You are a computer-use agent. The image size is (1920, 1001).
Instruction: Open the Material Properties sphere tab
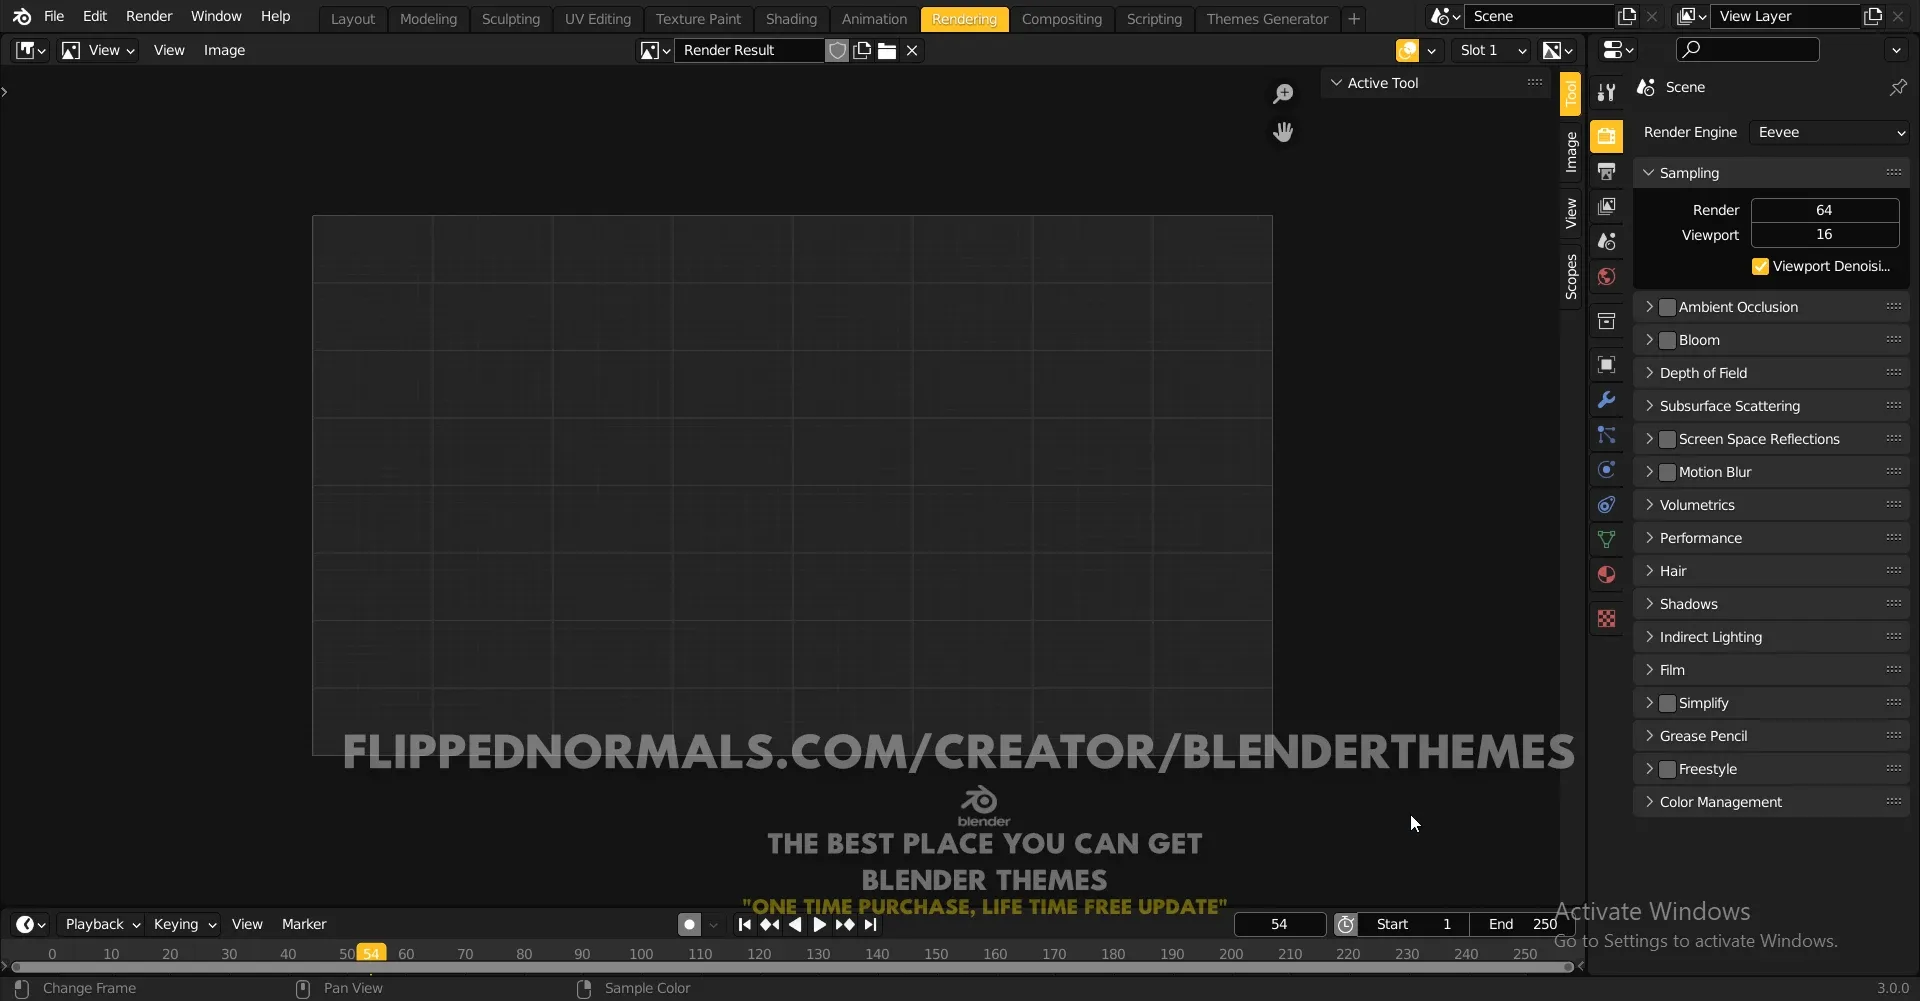pyautogui.click(x=1607, y=574)
